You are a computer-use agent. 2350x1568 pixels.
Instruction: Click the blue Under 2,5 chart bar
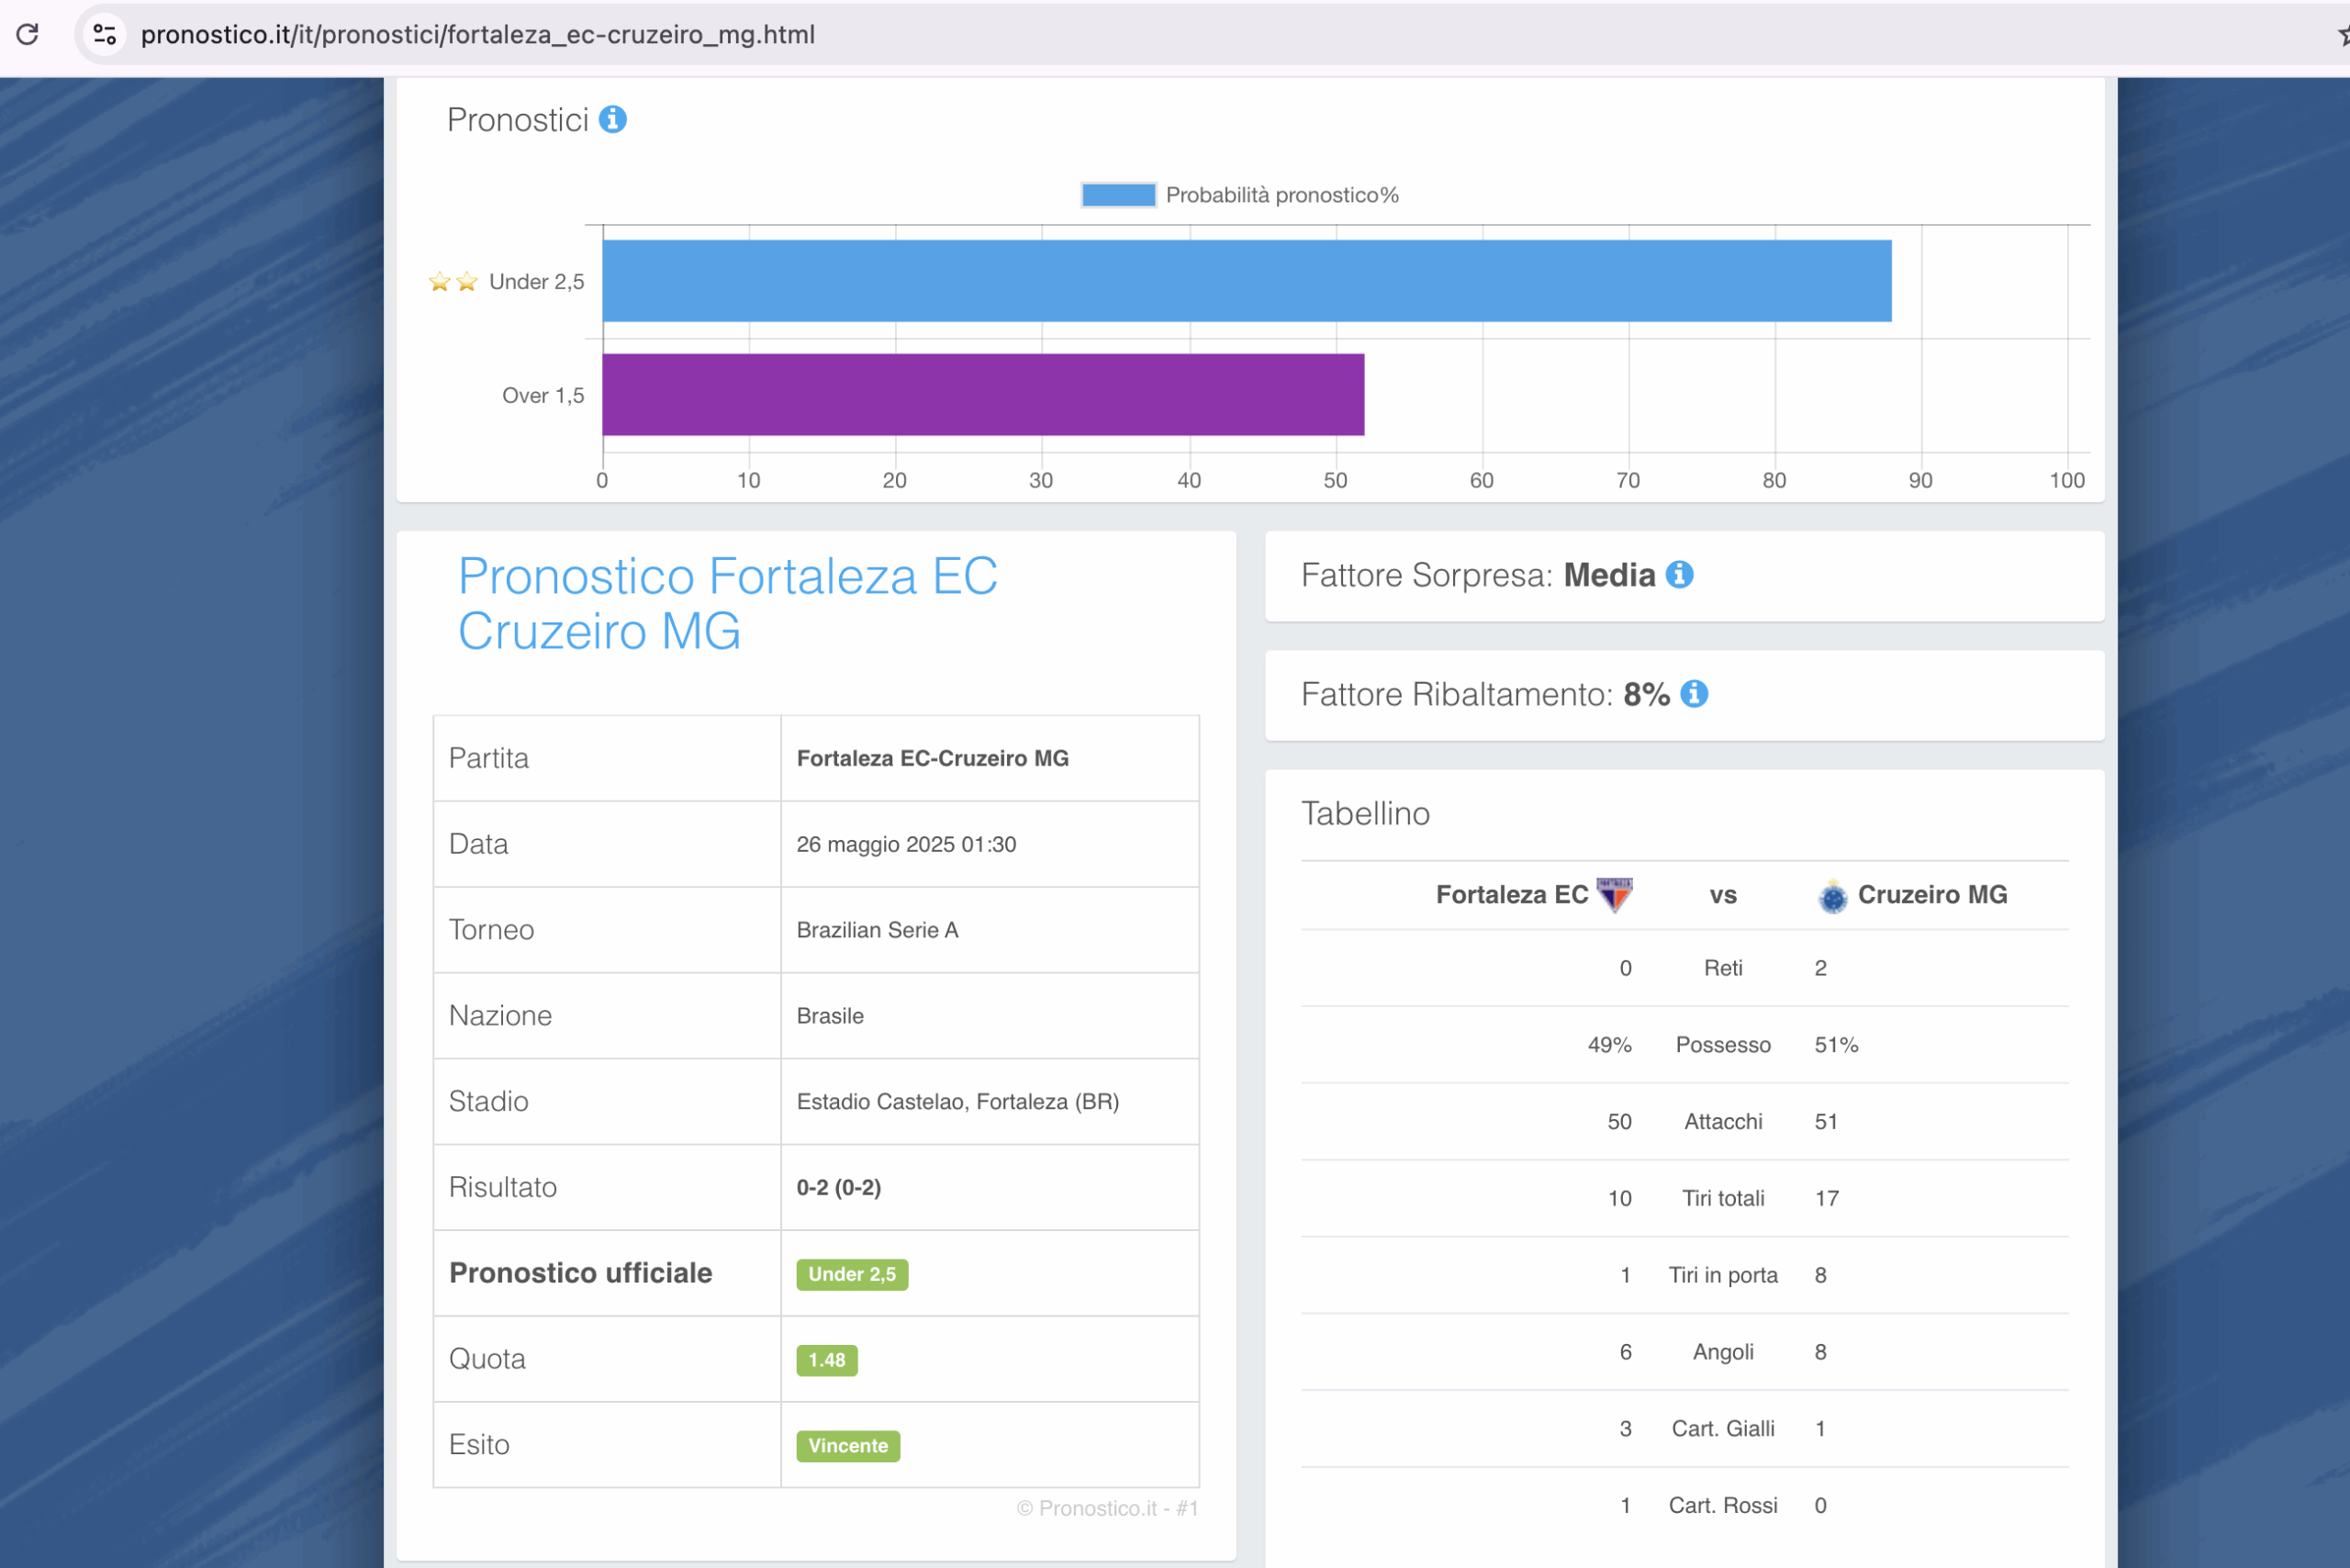pyautogui.click(x=1246, y=280)
